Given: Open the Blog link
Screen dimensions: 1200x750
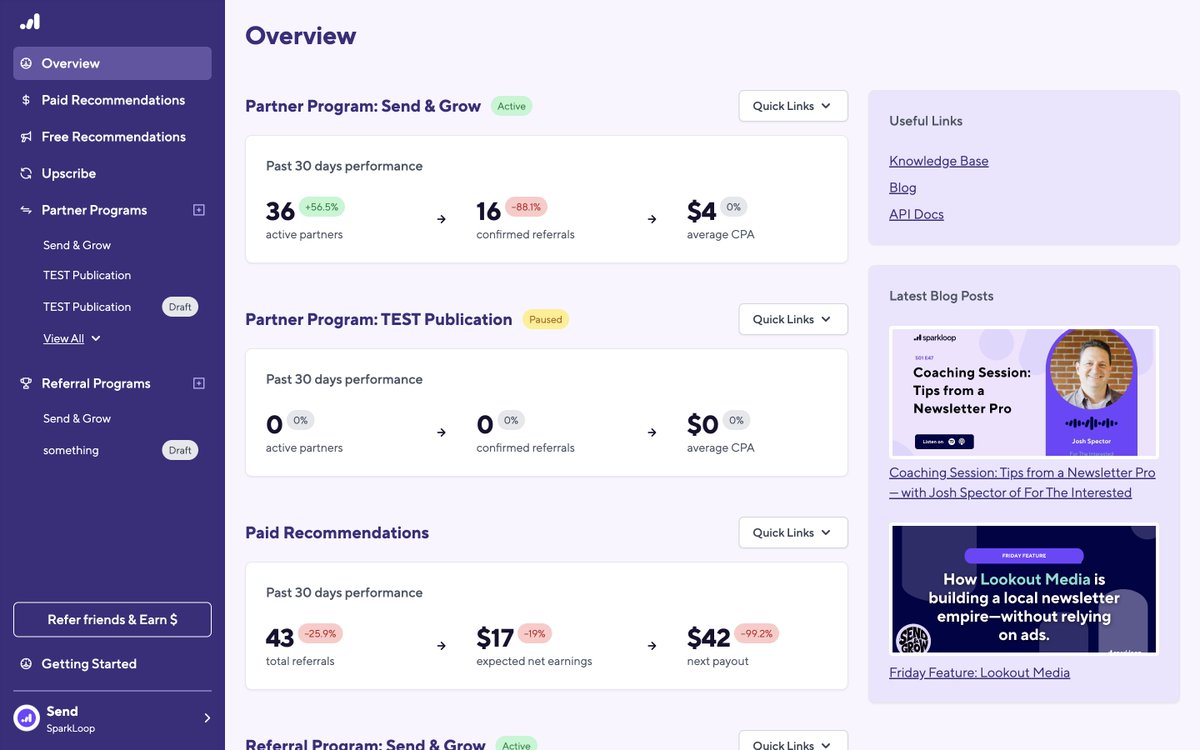Looking at the screenshot, I should coord(903,188).
